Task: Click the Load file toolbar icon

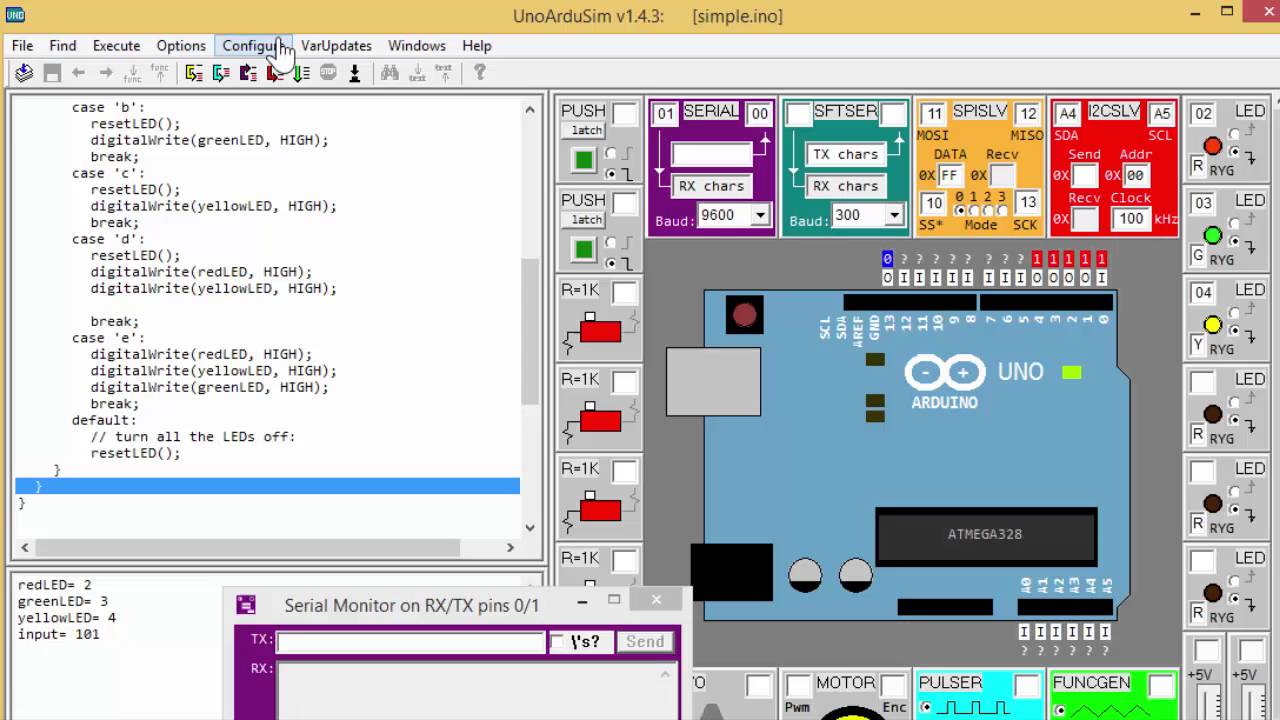Action: pyautogui.click(x=24, y=73)
